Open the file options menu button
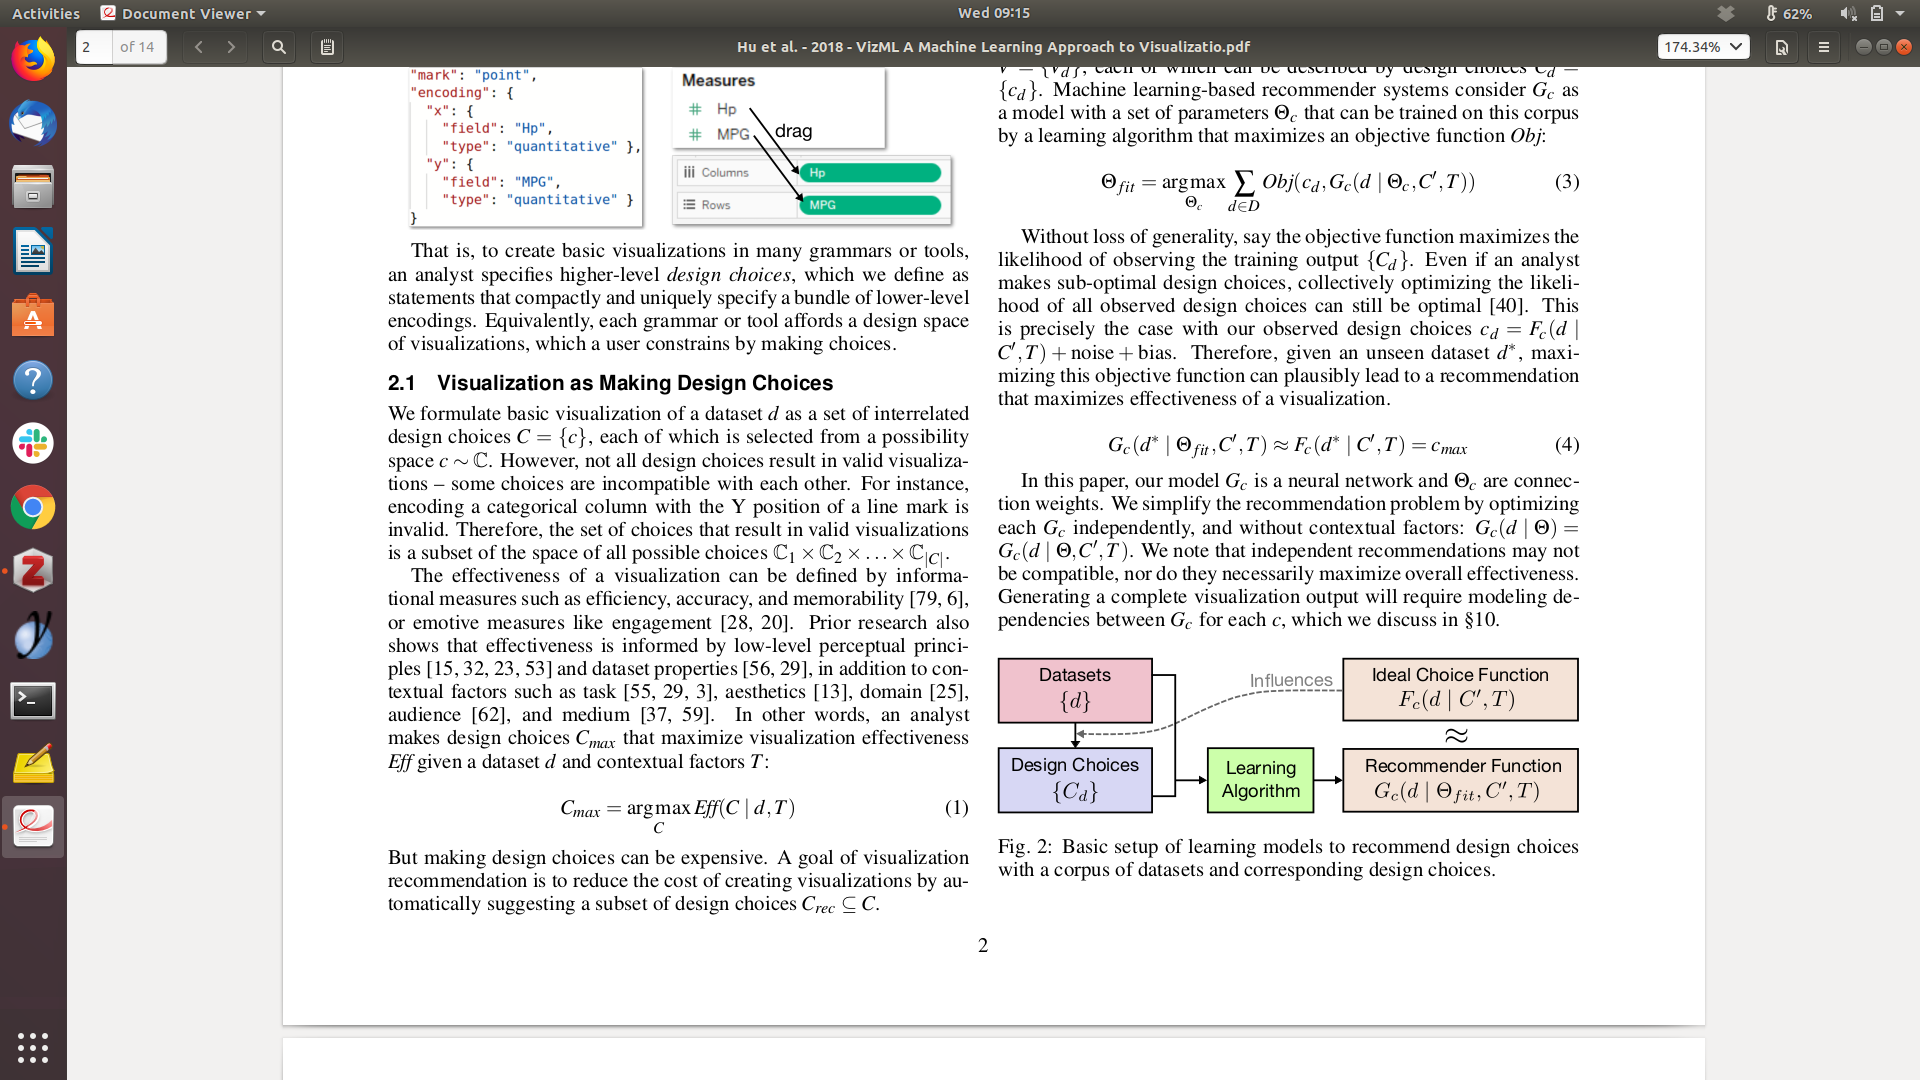This screenshot has height=1080, width=1920. tap(1781, 47)
